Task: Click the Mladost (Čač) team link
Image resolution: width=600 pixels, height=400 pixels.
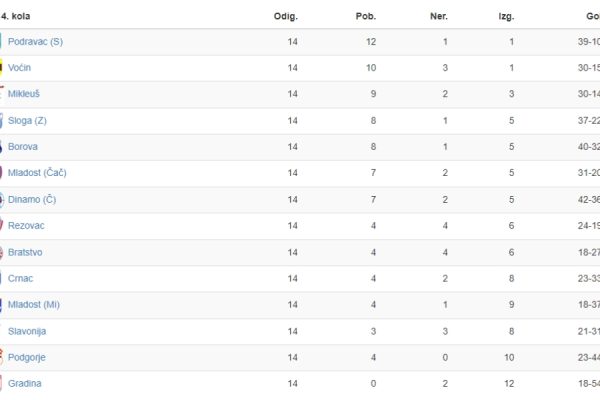Action: (x=37, y=173)
